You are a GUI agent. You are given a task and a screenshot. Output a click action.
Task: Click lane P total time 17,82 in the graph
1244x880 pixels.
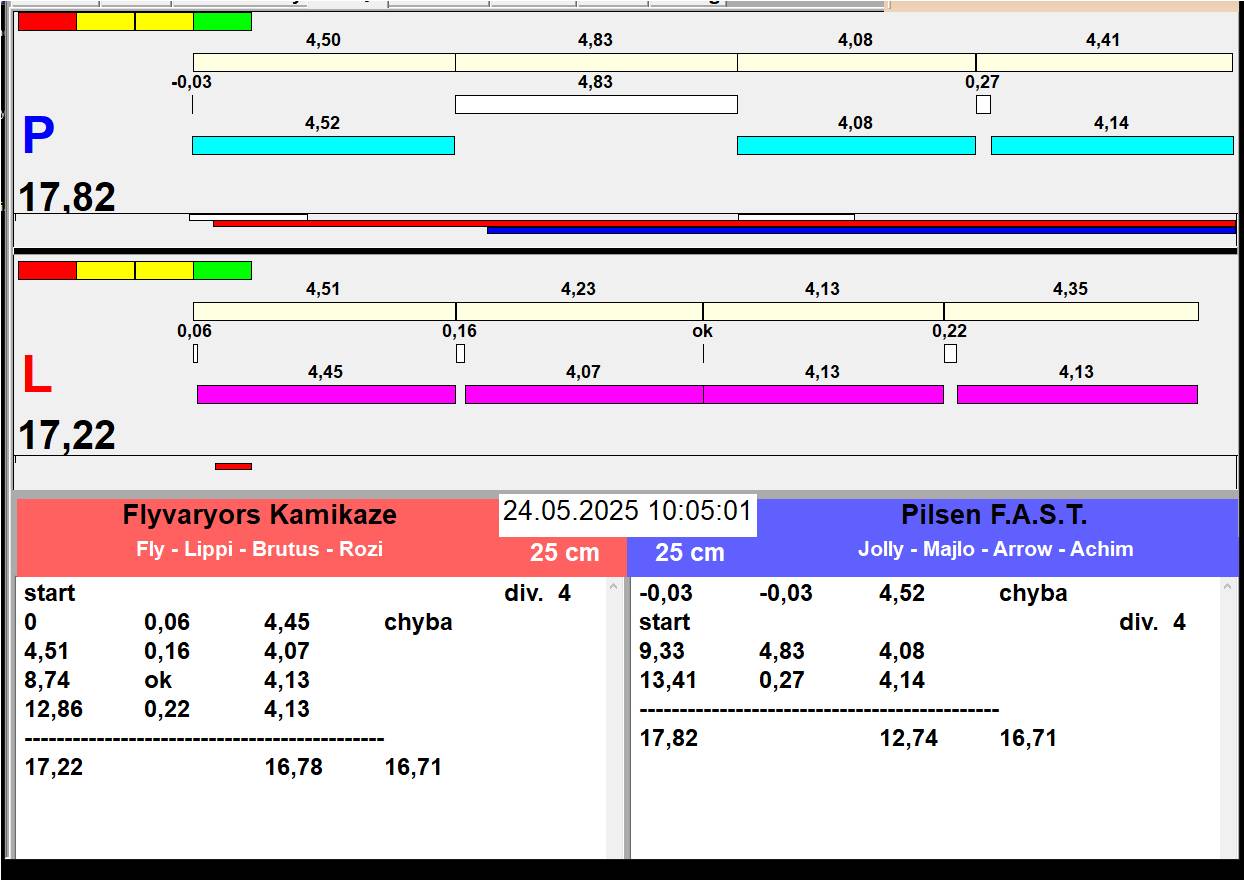click(67, 197)
